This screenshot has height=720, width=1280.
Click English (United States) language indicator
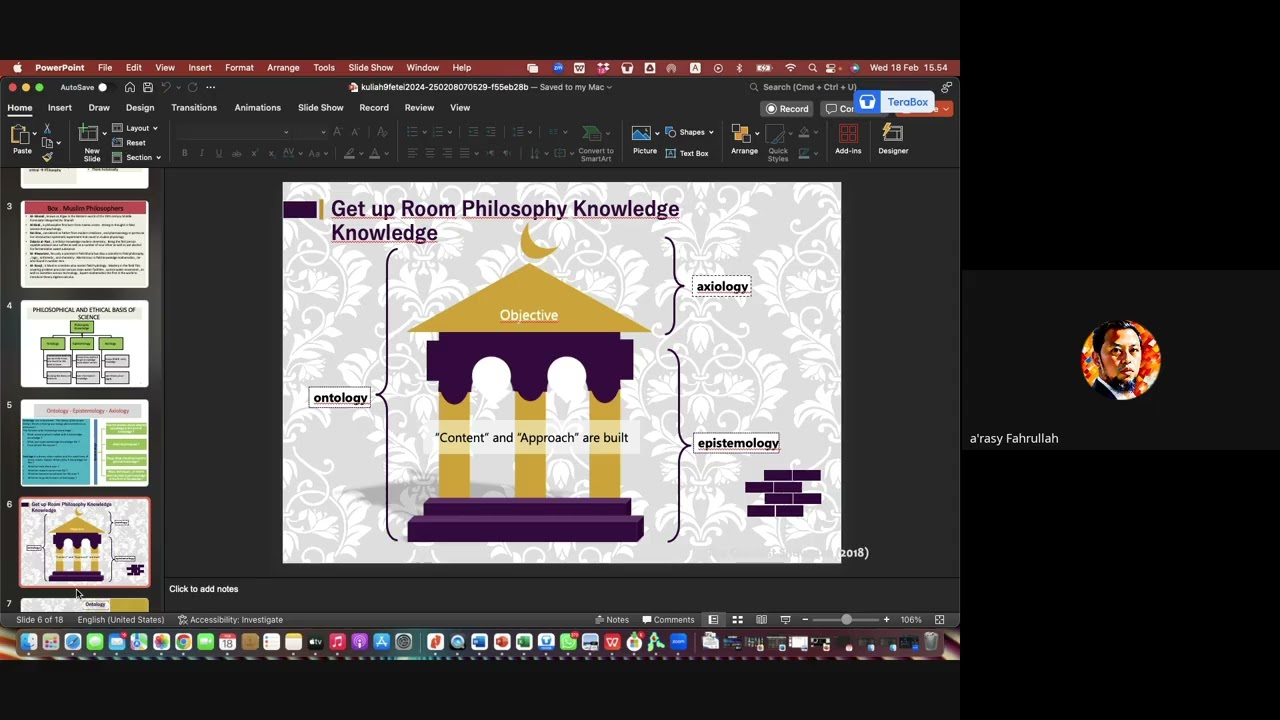(x=121, y=620)
